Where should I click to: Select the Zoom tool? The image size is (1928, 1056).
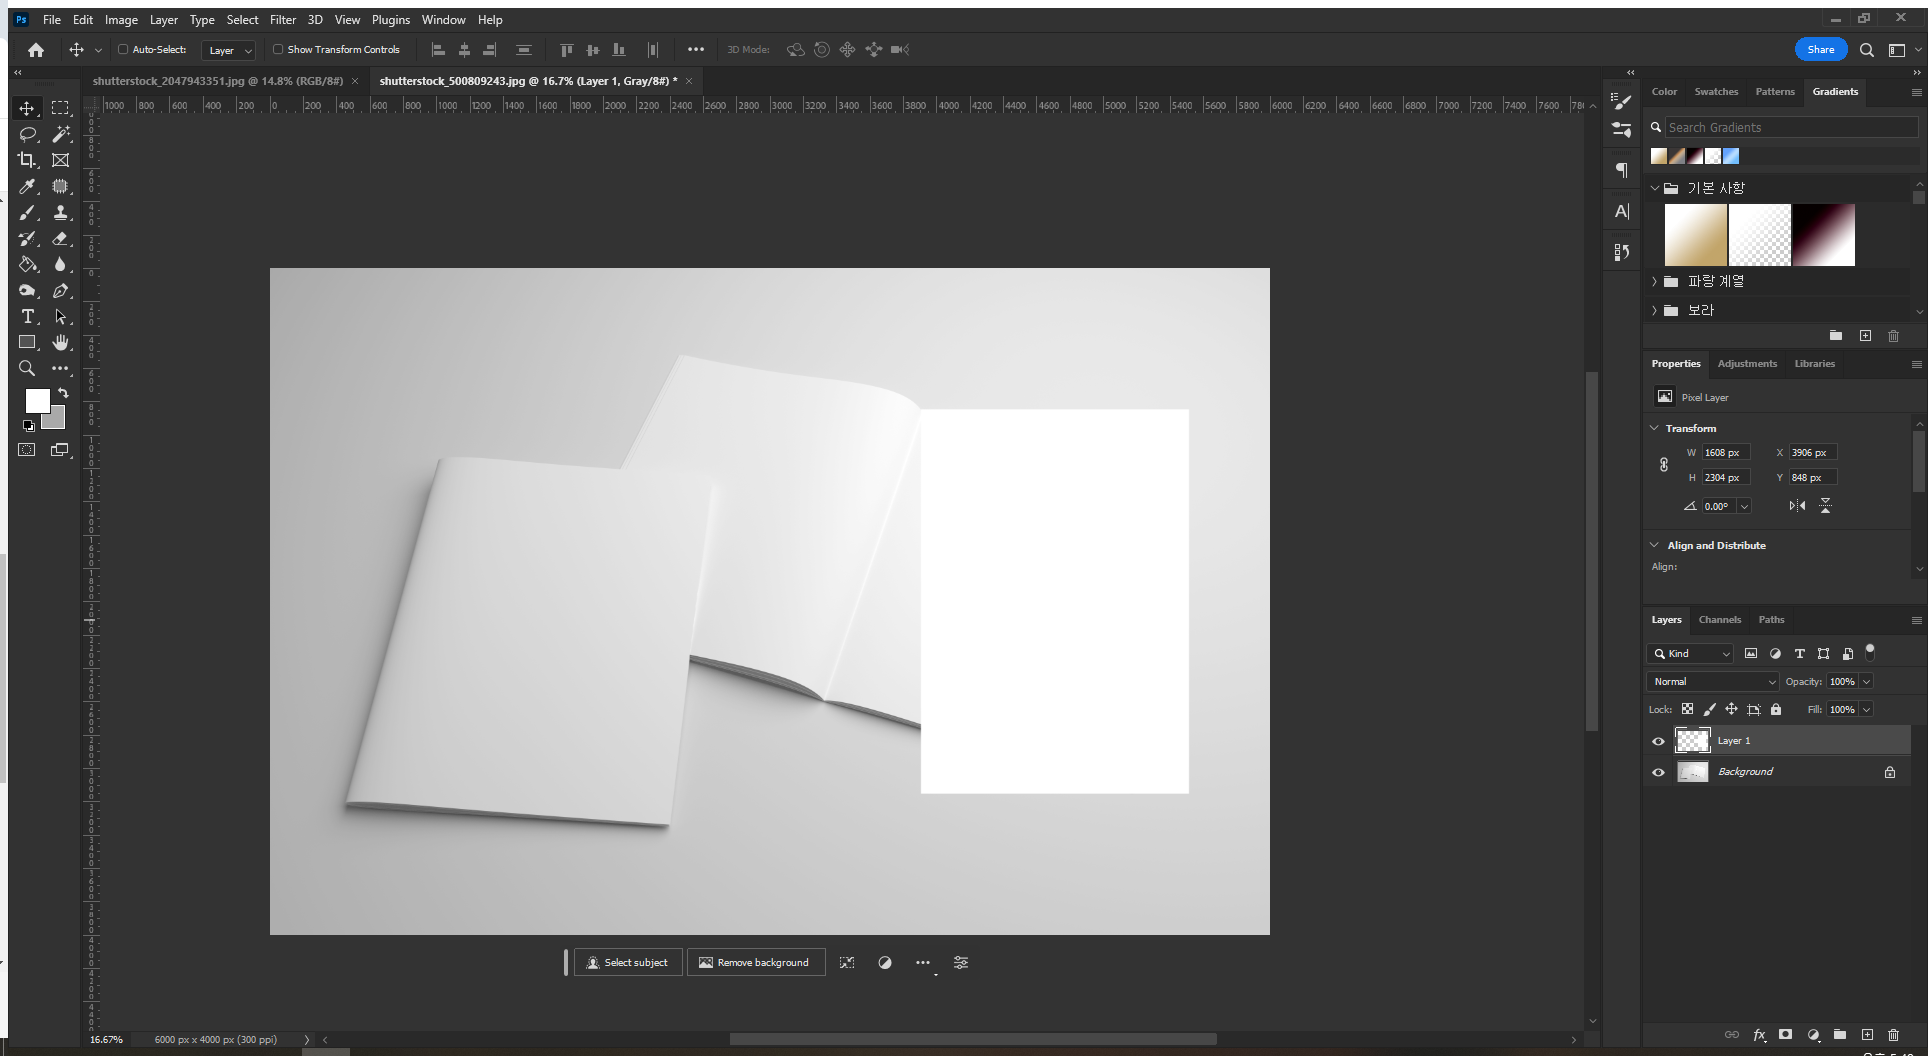[x=27, y=368]
